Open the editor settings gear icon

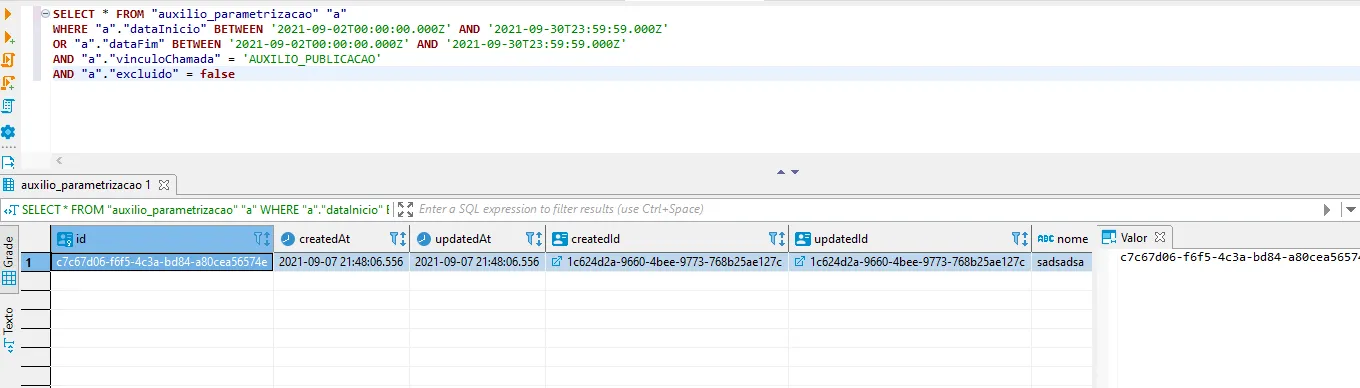click(8, 132)
